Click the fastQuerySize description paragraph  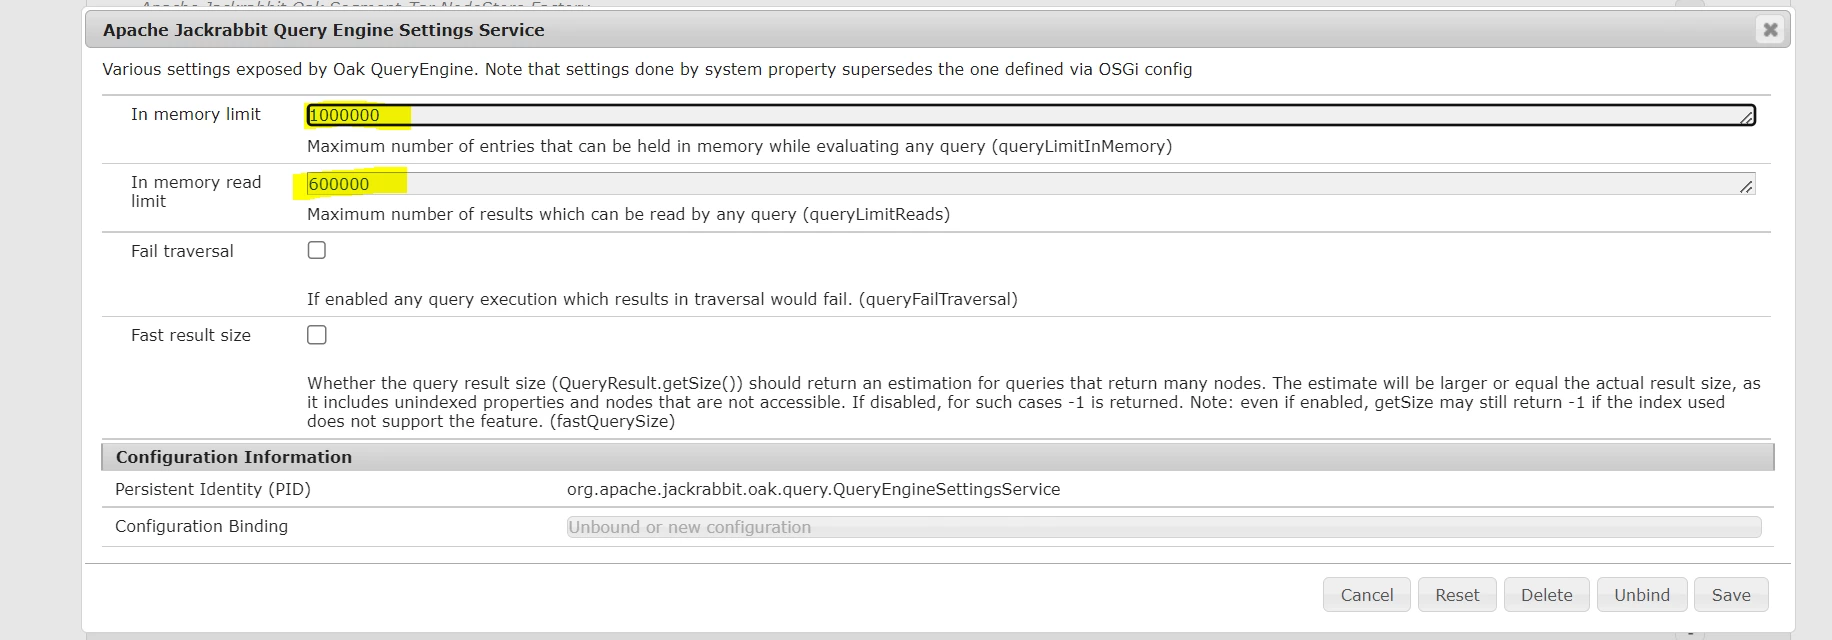click(1033, 402)
